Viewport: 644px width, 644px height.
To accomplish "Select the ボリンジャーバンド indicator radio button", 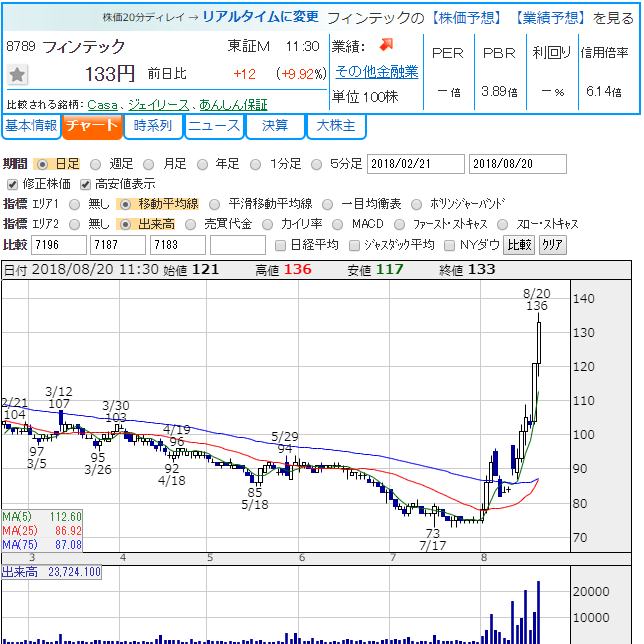I will pos(421,204).
